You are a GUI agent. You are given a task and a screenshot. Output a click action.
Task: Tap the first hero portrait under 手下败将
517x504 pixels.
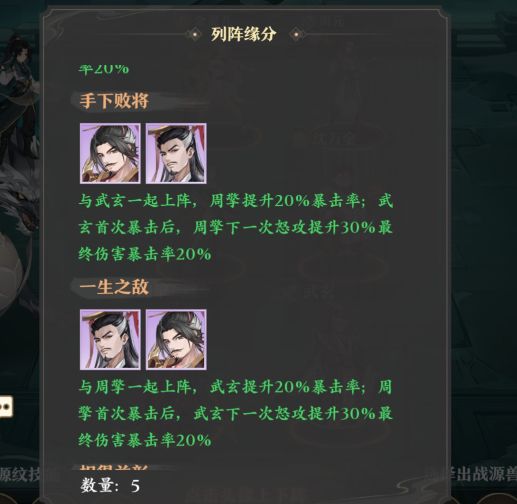click(x=110, y=153)
